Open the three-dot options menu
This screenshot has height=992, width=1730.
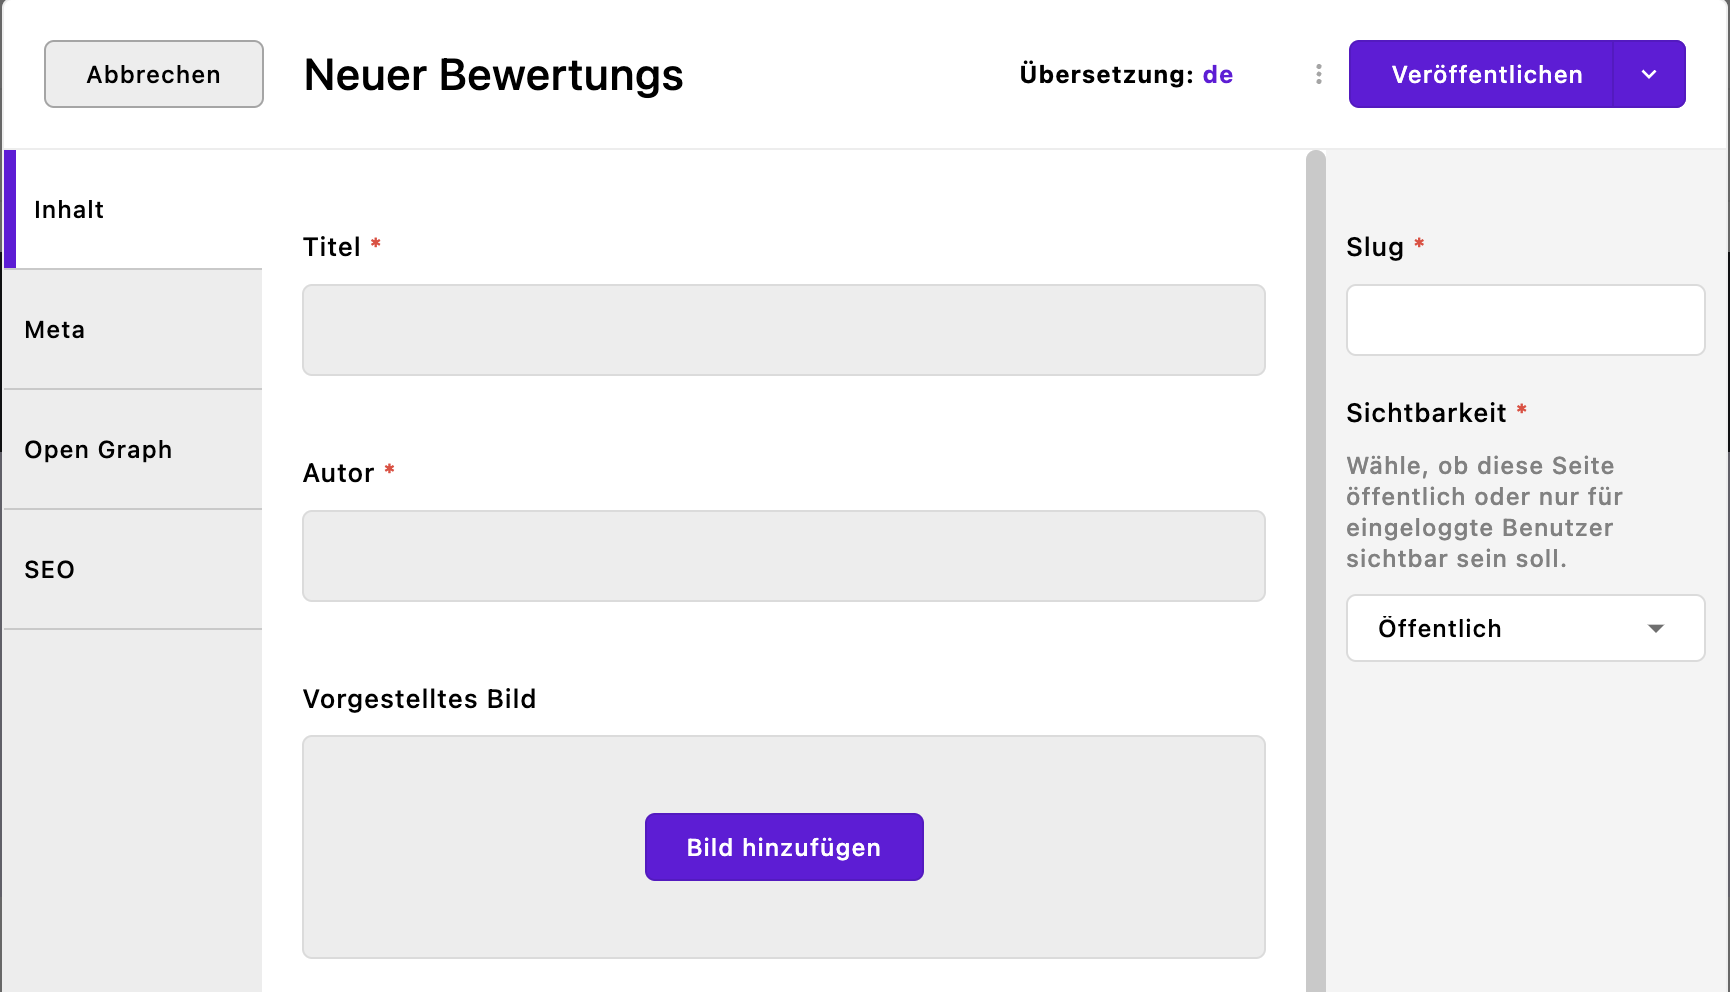(x=1318, y=73)
